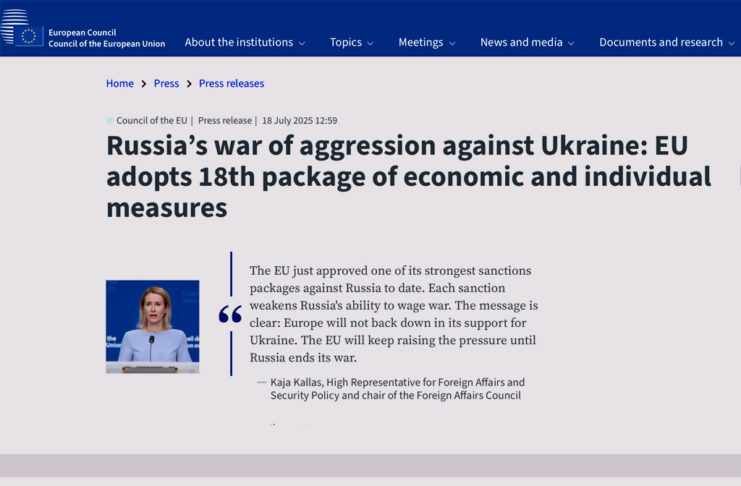Click the 'Press release' type label

[225, 121]
